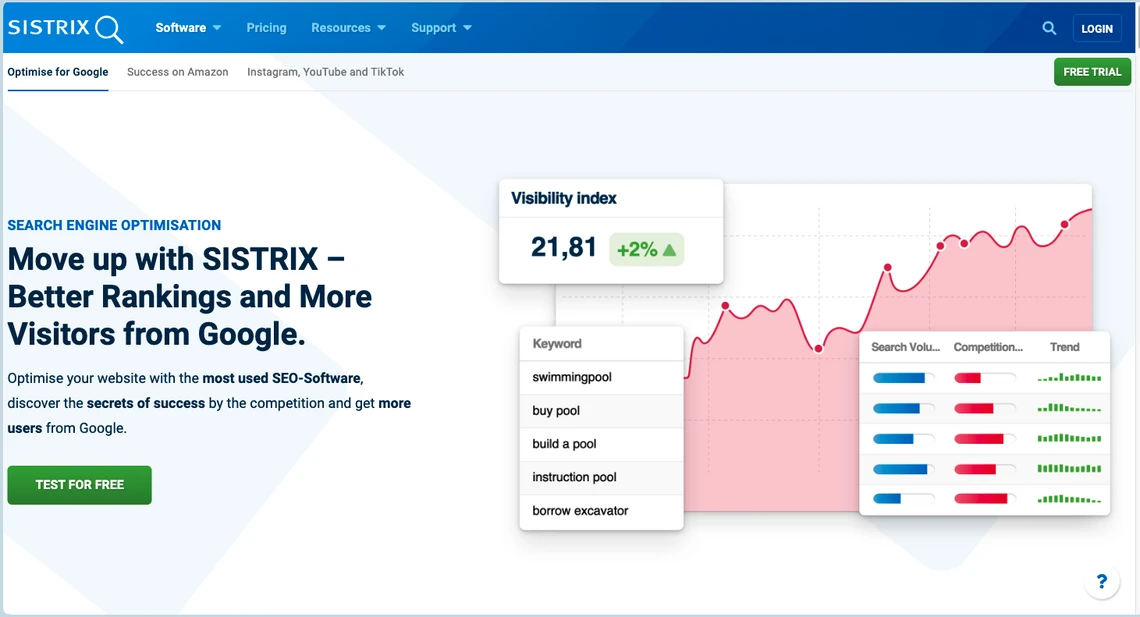Image resolution: width=1140 pixels, height=617 pixels.
Task: Select the 'swimmingpool' keyword row
Action: (x=601, y=377)
